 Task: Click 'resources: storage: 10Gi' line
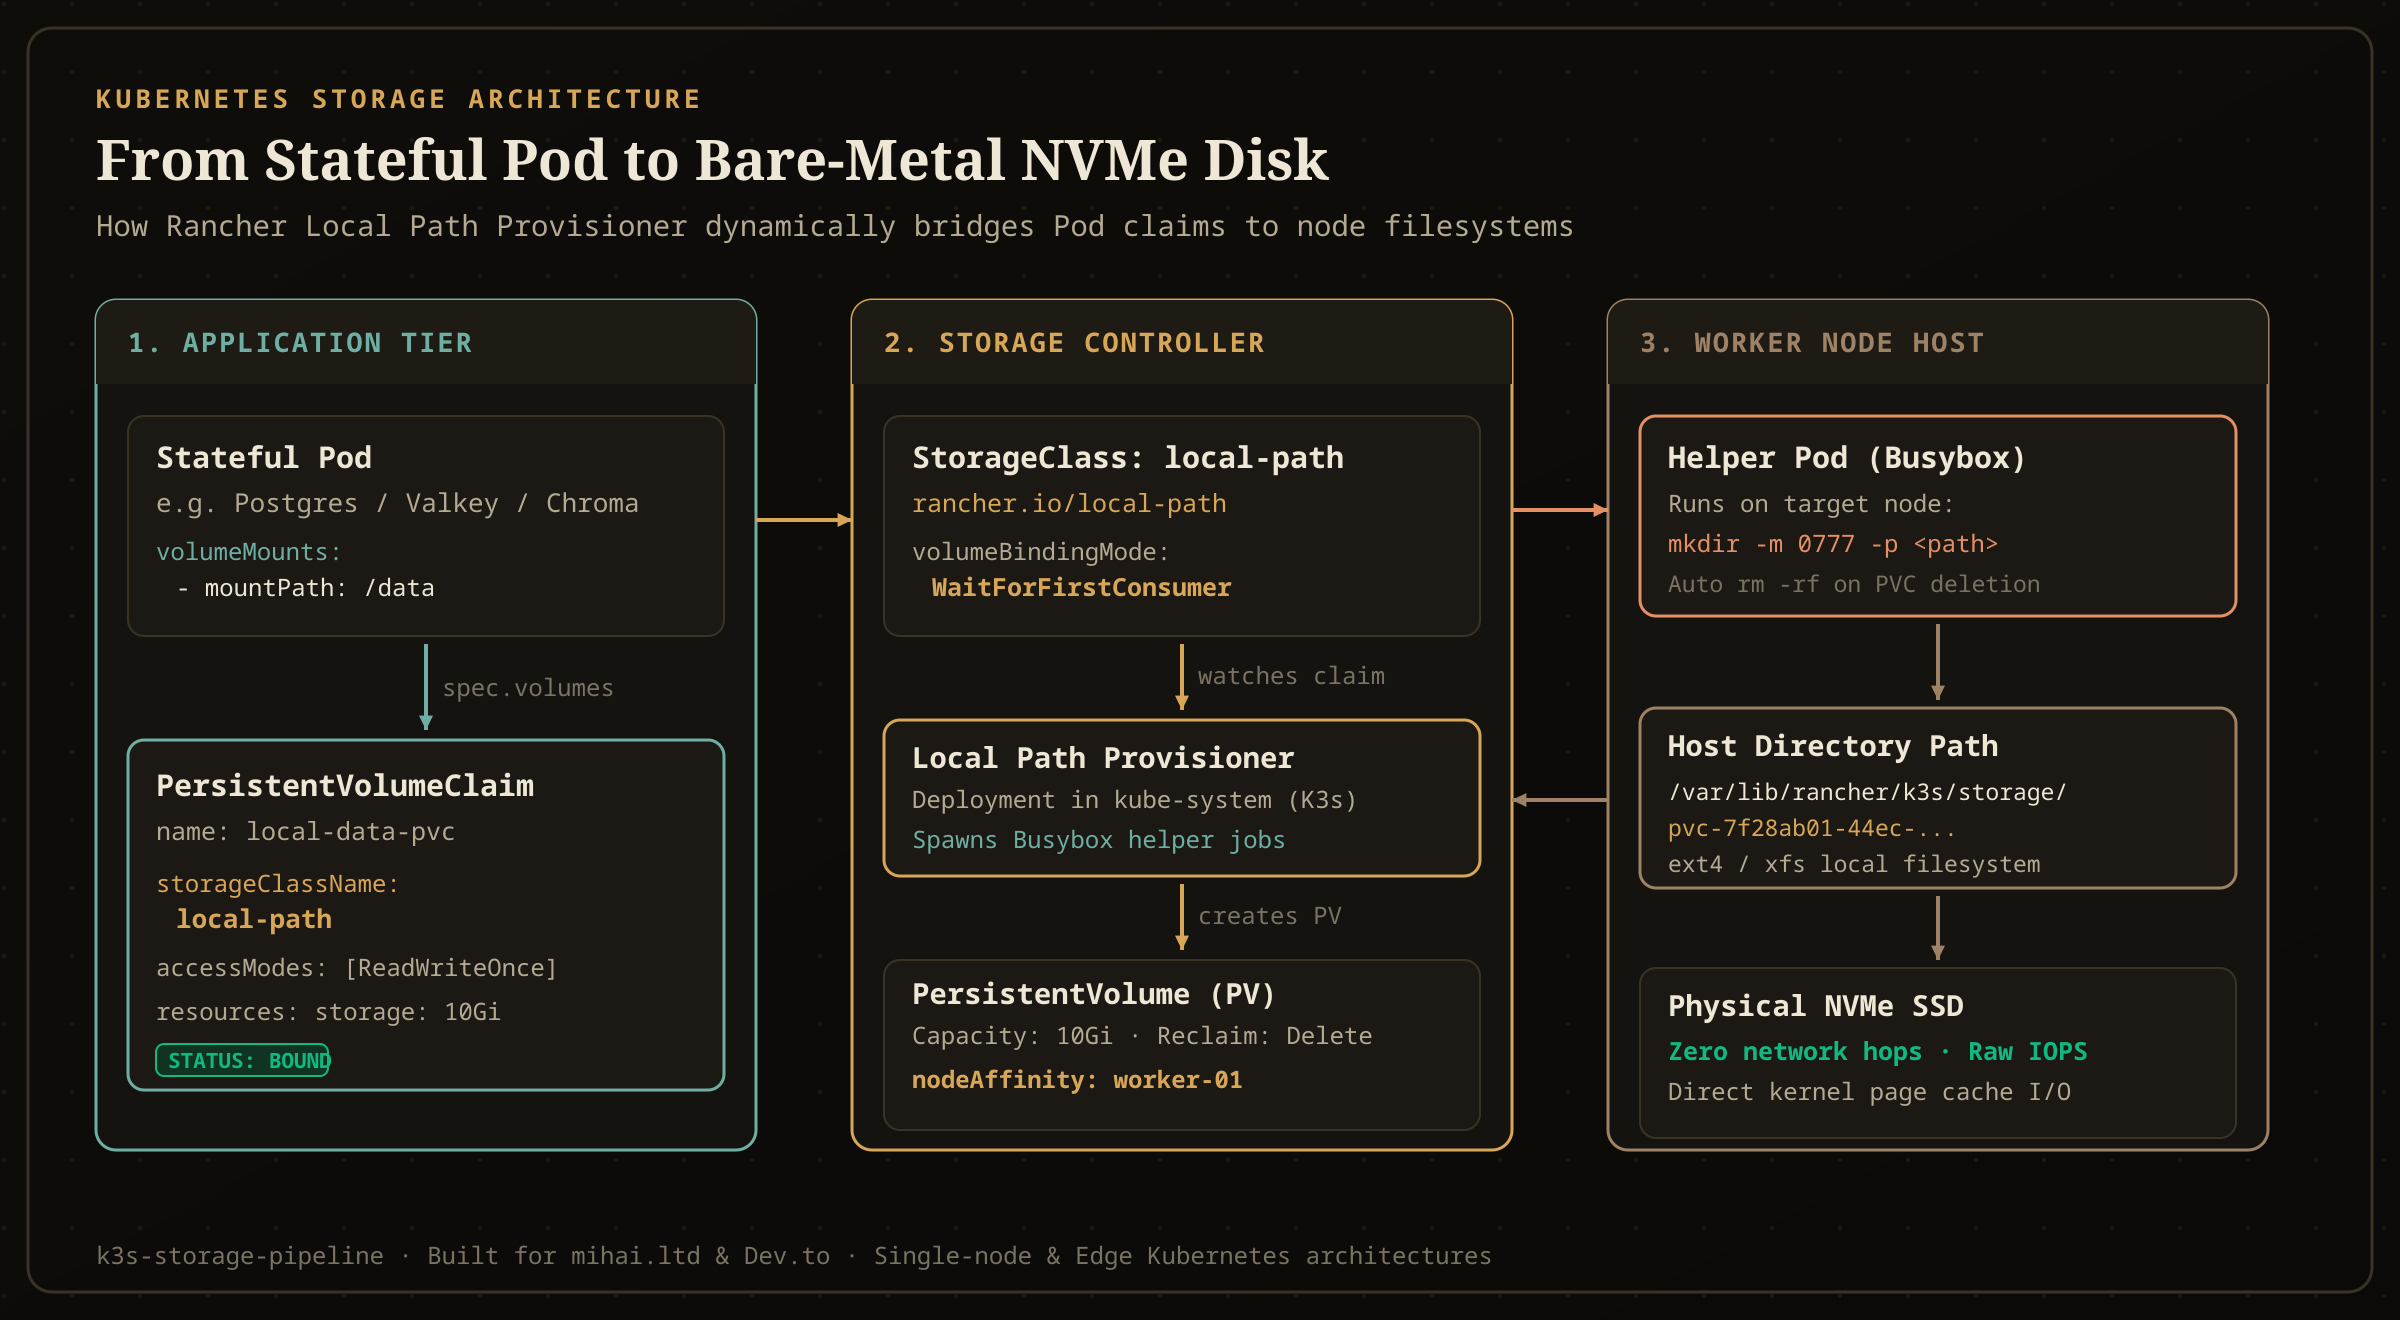(328, 1012)
